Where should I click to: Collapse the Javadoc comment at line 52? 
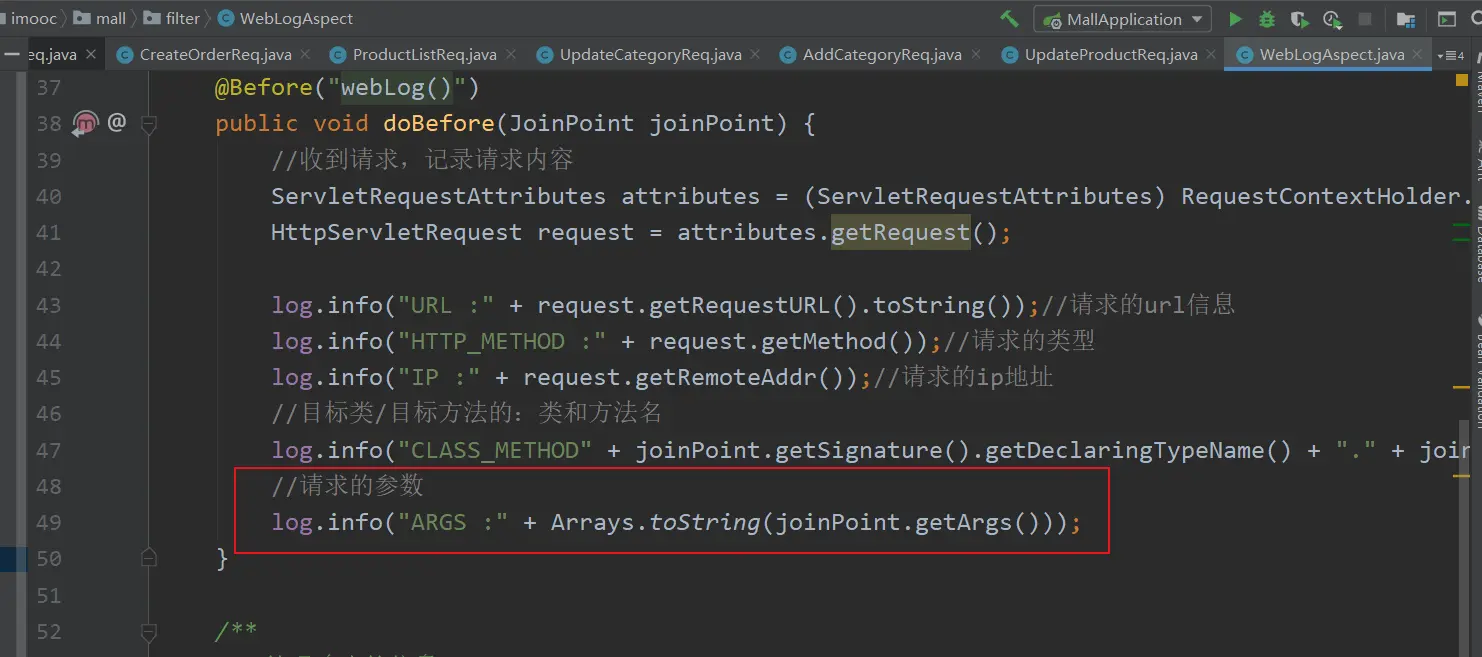click(149, 632)
